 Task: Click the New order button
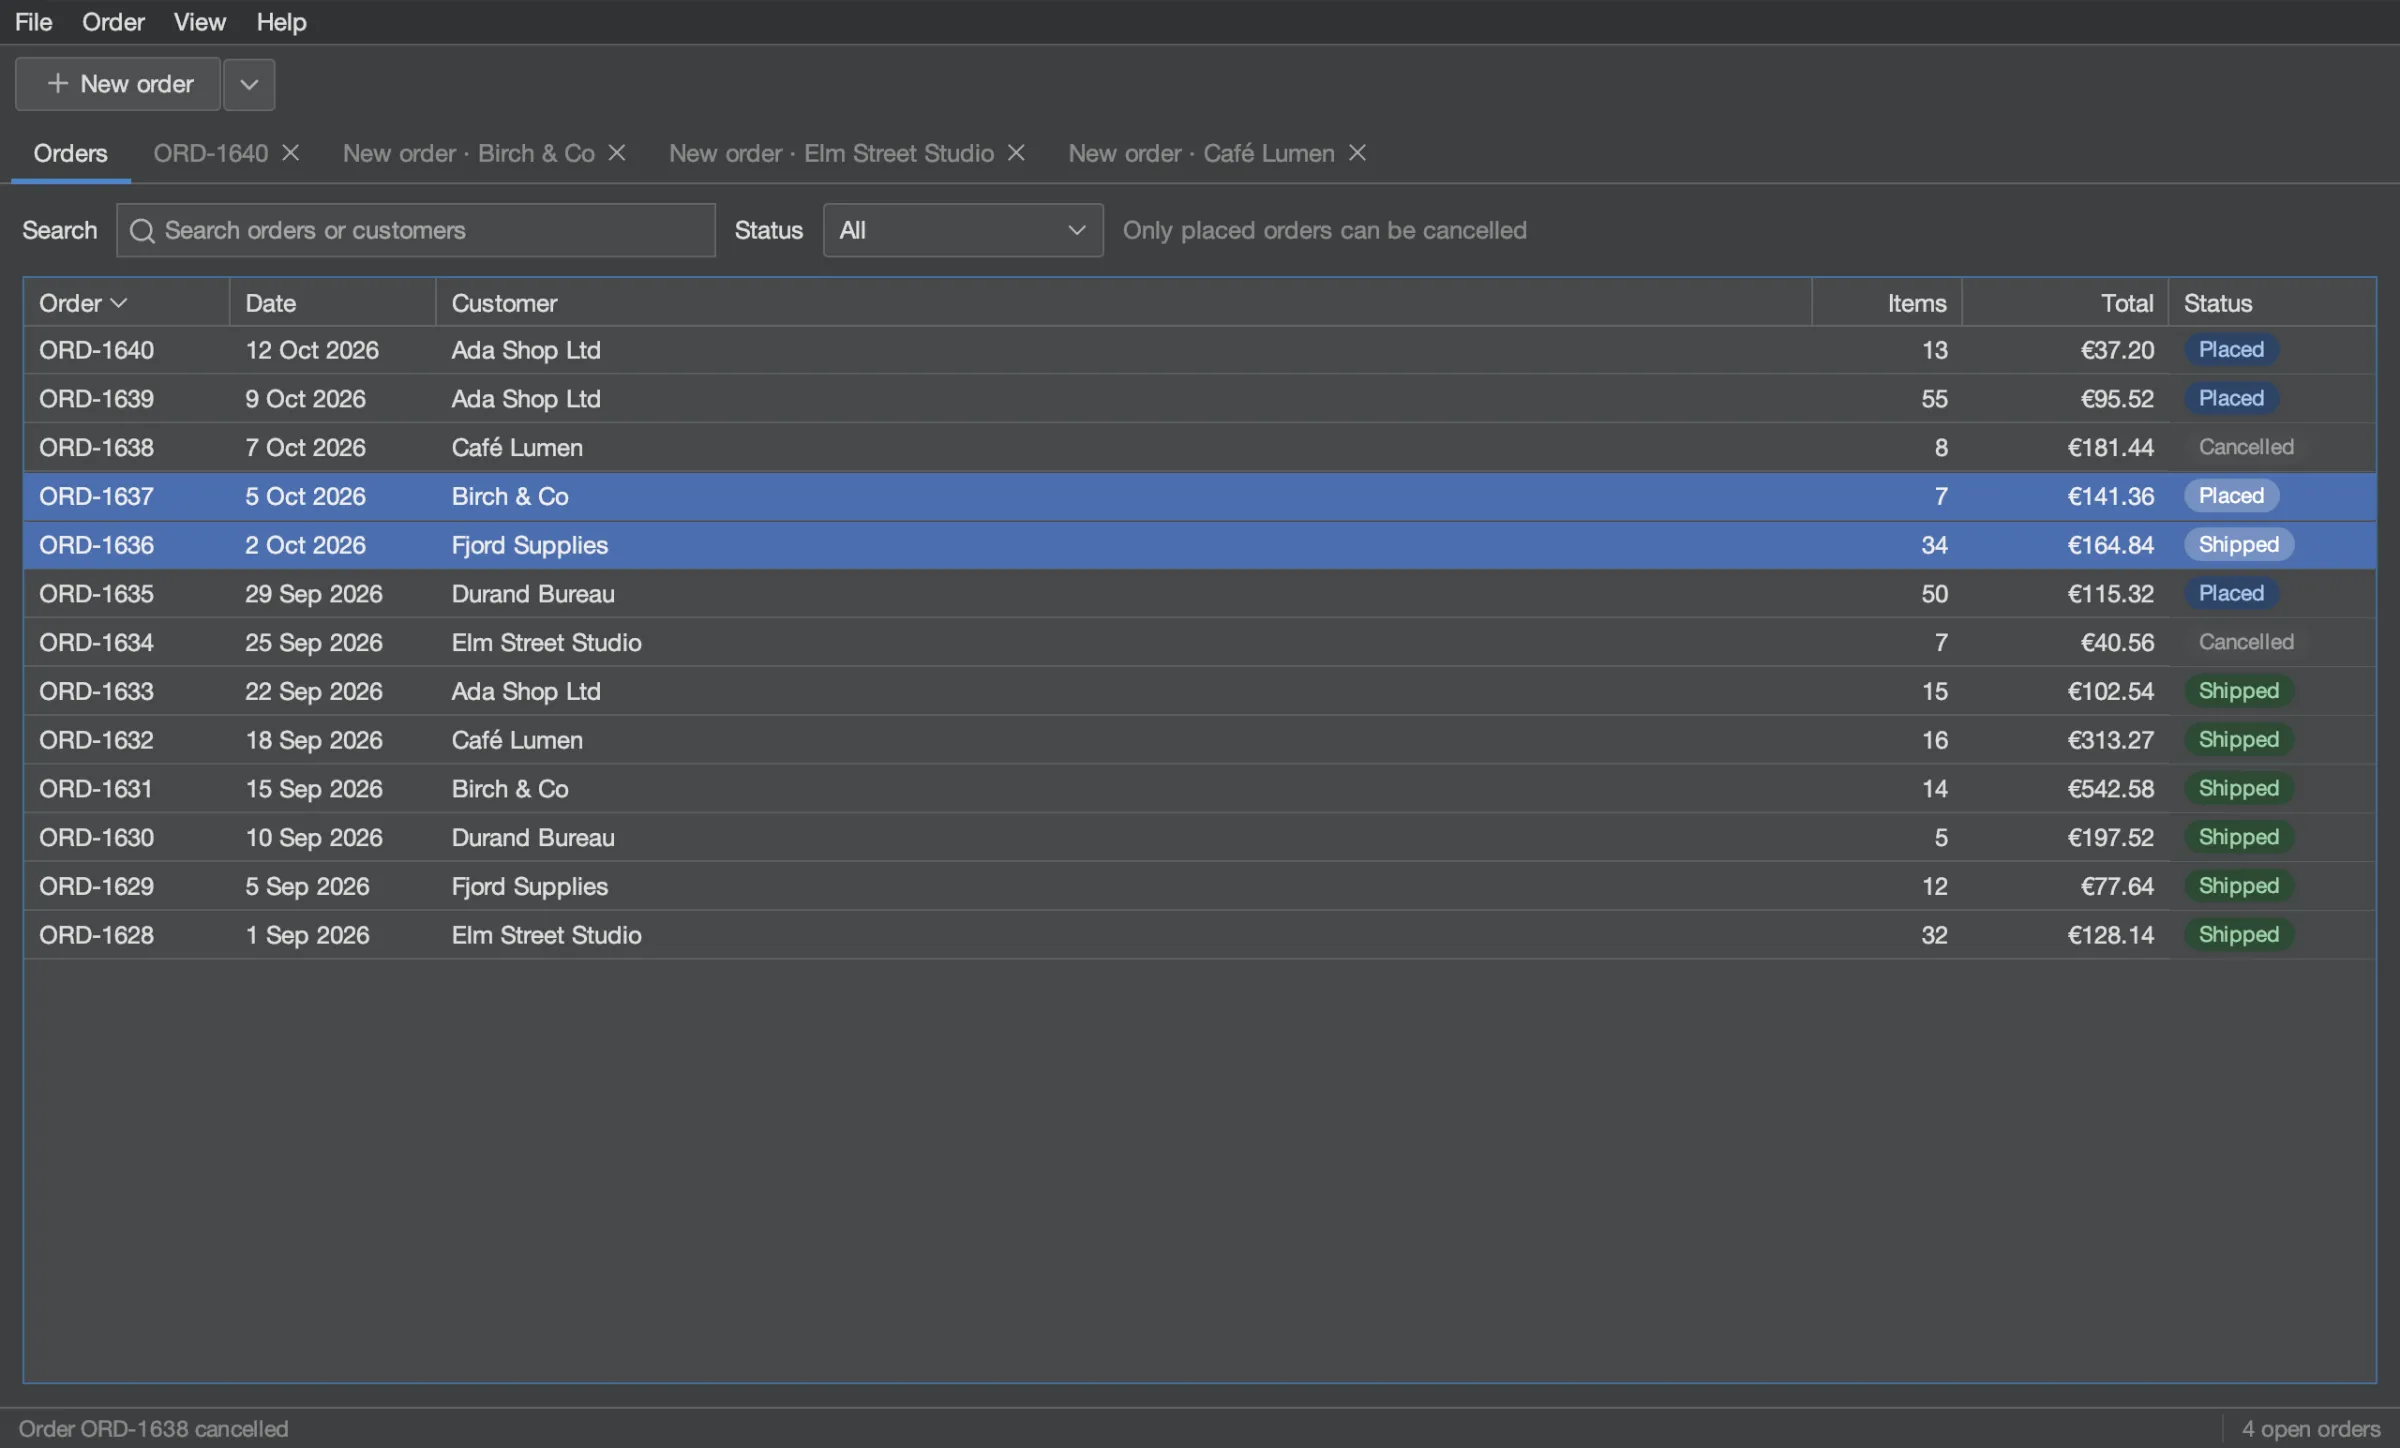click(118, 85)
